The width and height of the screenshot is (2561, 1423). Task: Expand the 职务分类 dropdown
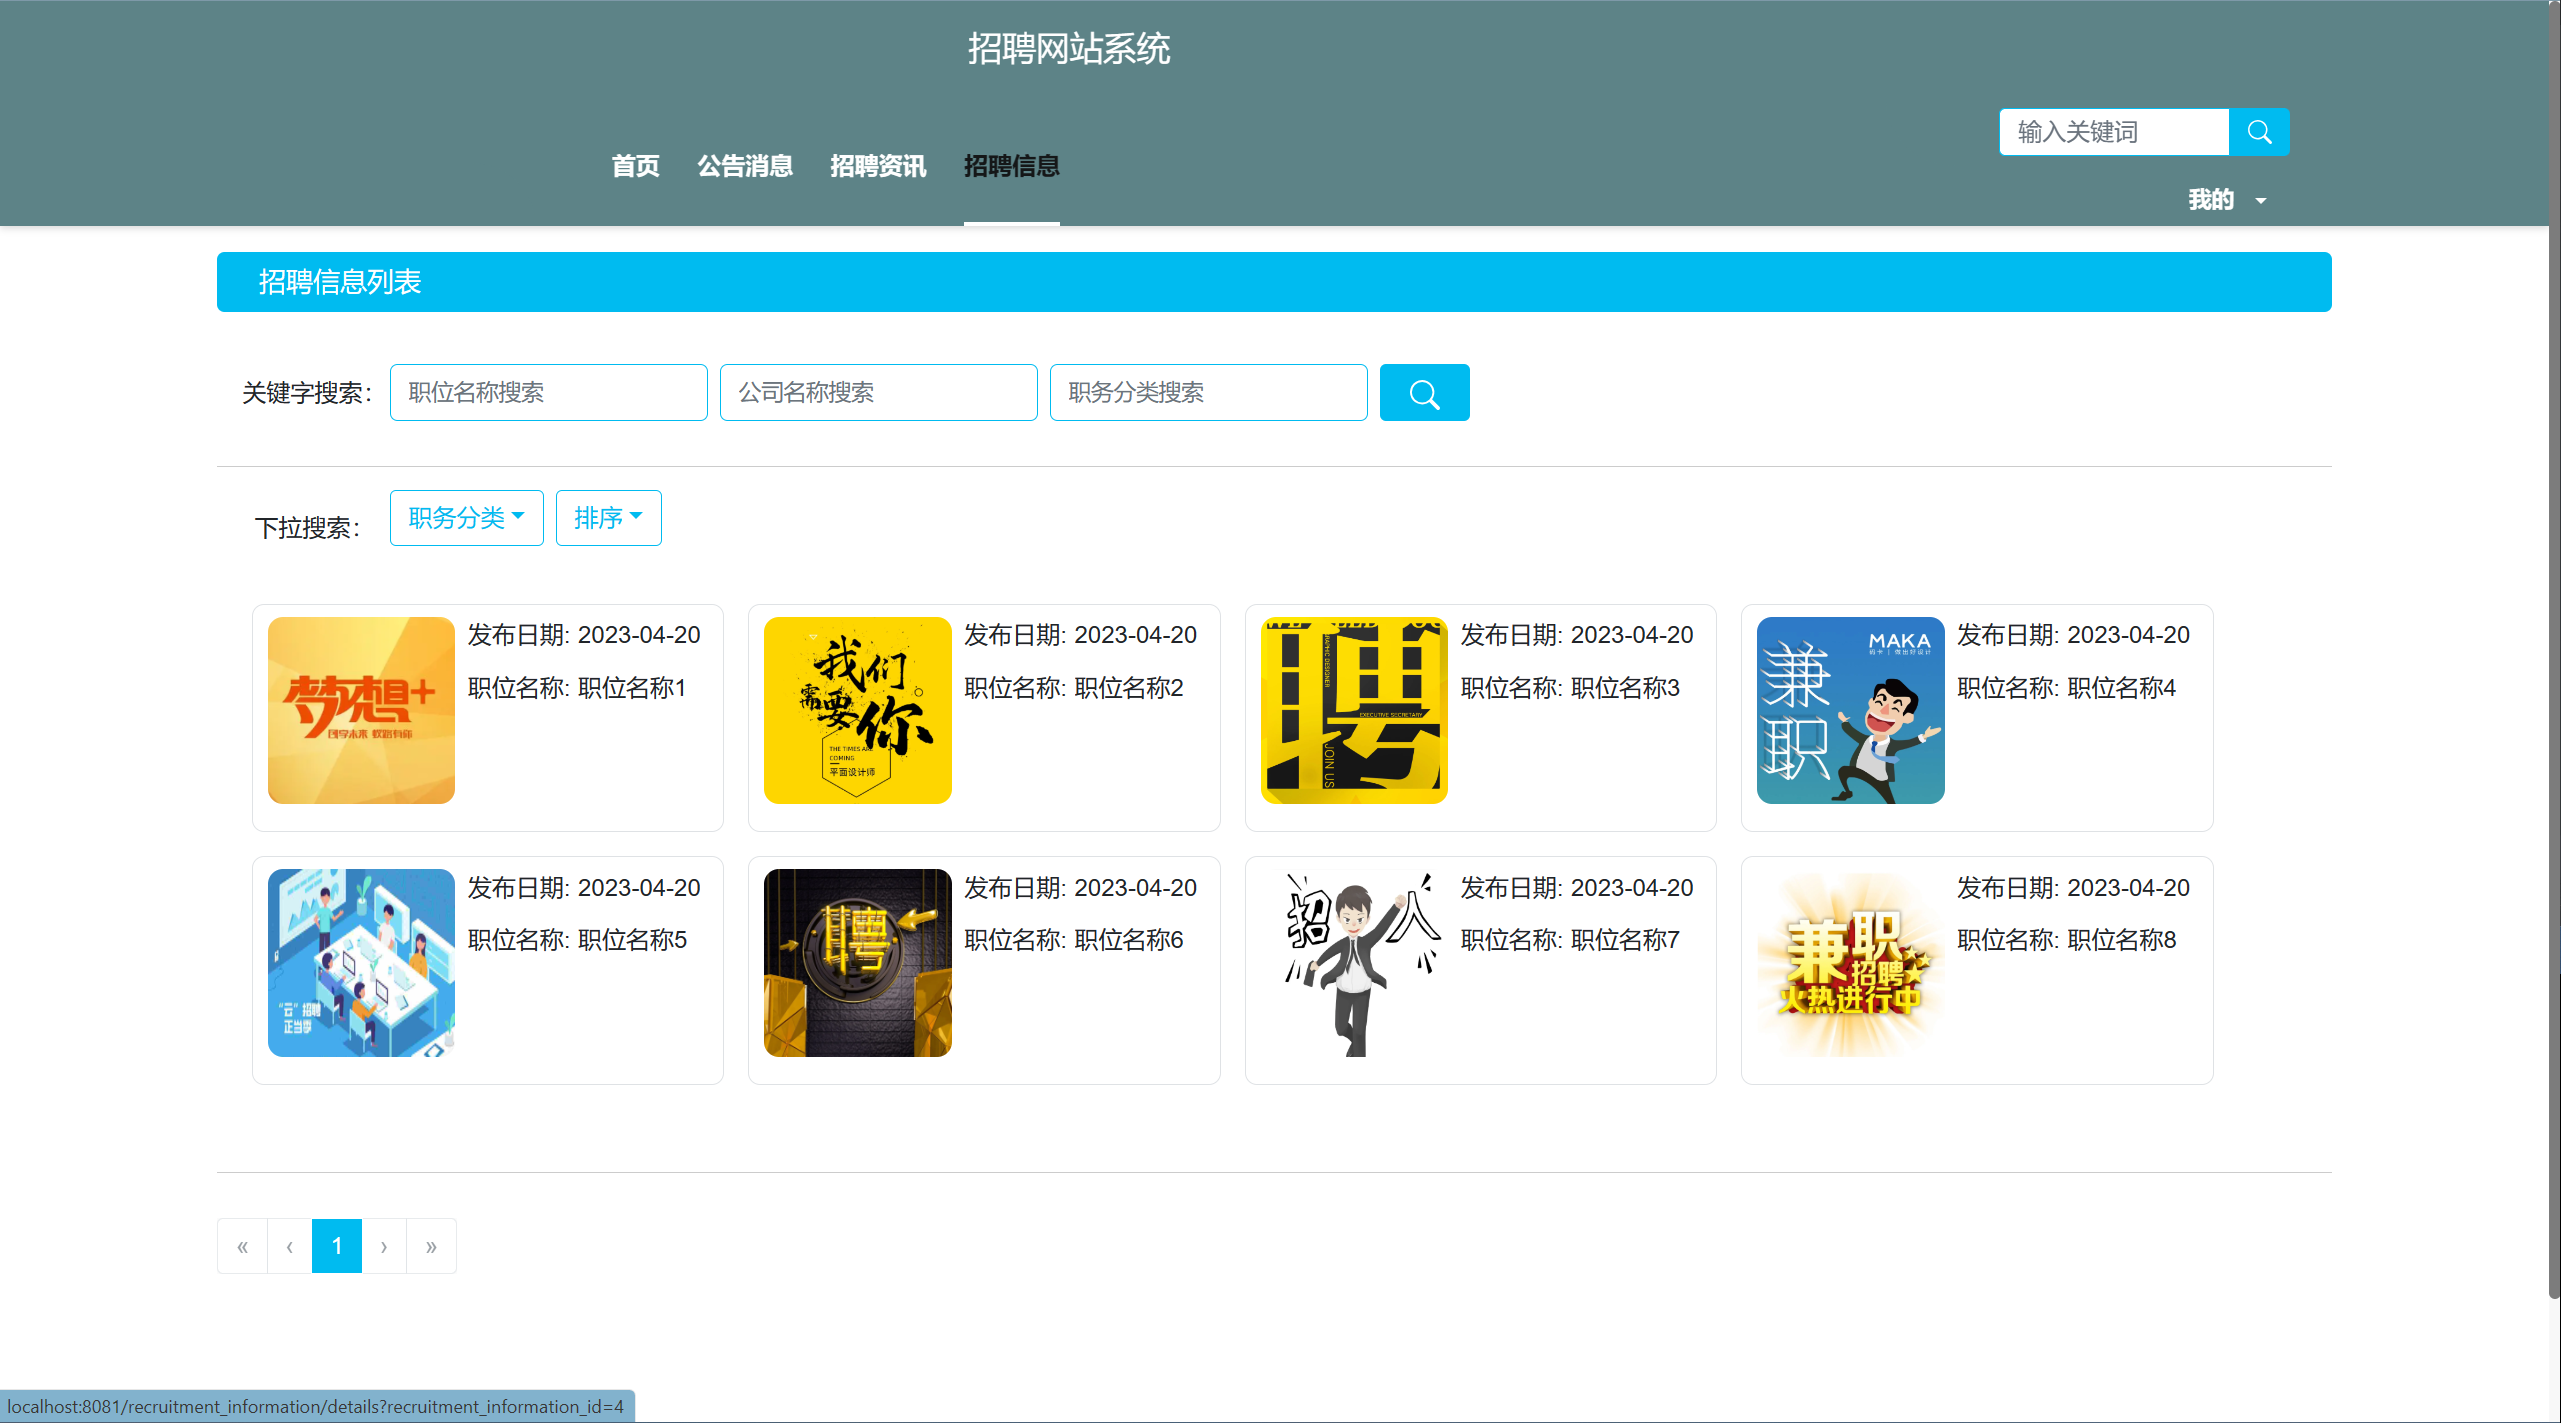pyautogui.click(x=466, y=518)
